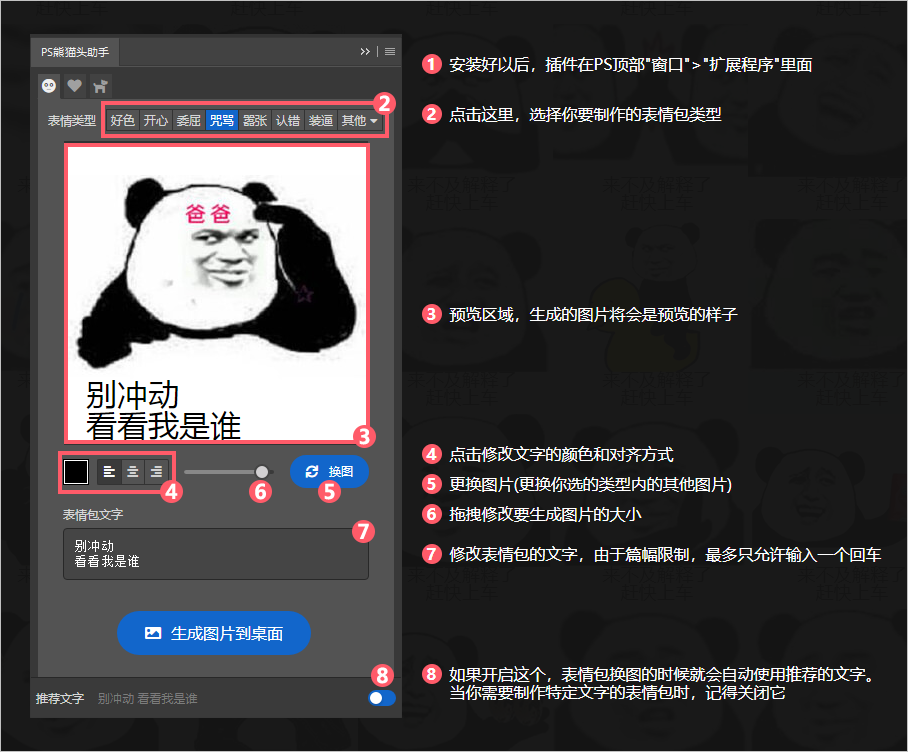Choose the 开心 emotion type
Viewport: 908px width, 752px height.
tap(156, 120)
